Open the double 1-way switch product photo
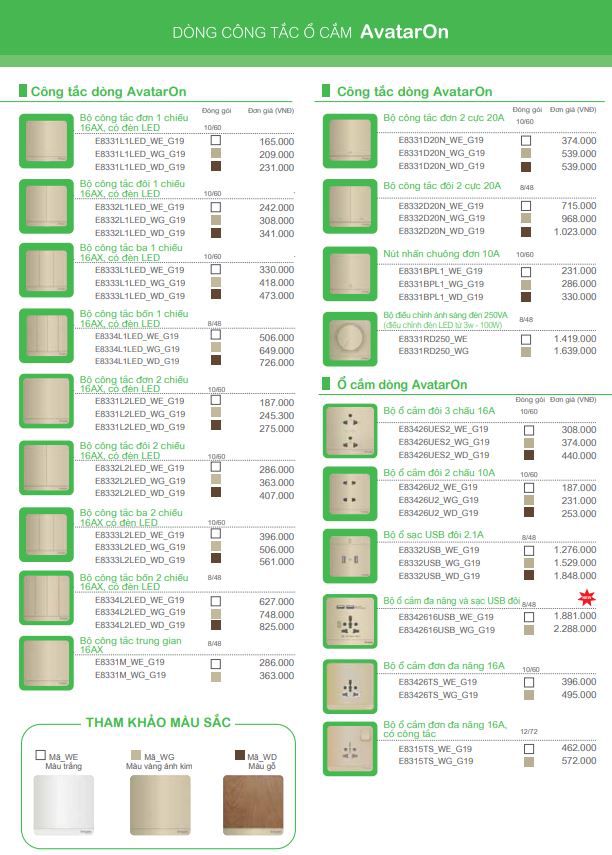 pos(46,206)
